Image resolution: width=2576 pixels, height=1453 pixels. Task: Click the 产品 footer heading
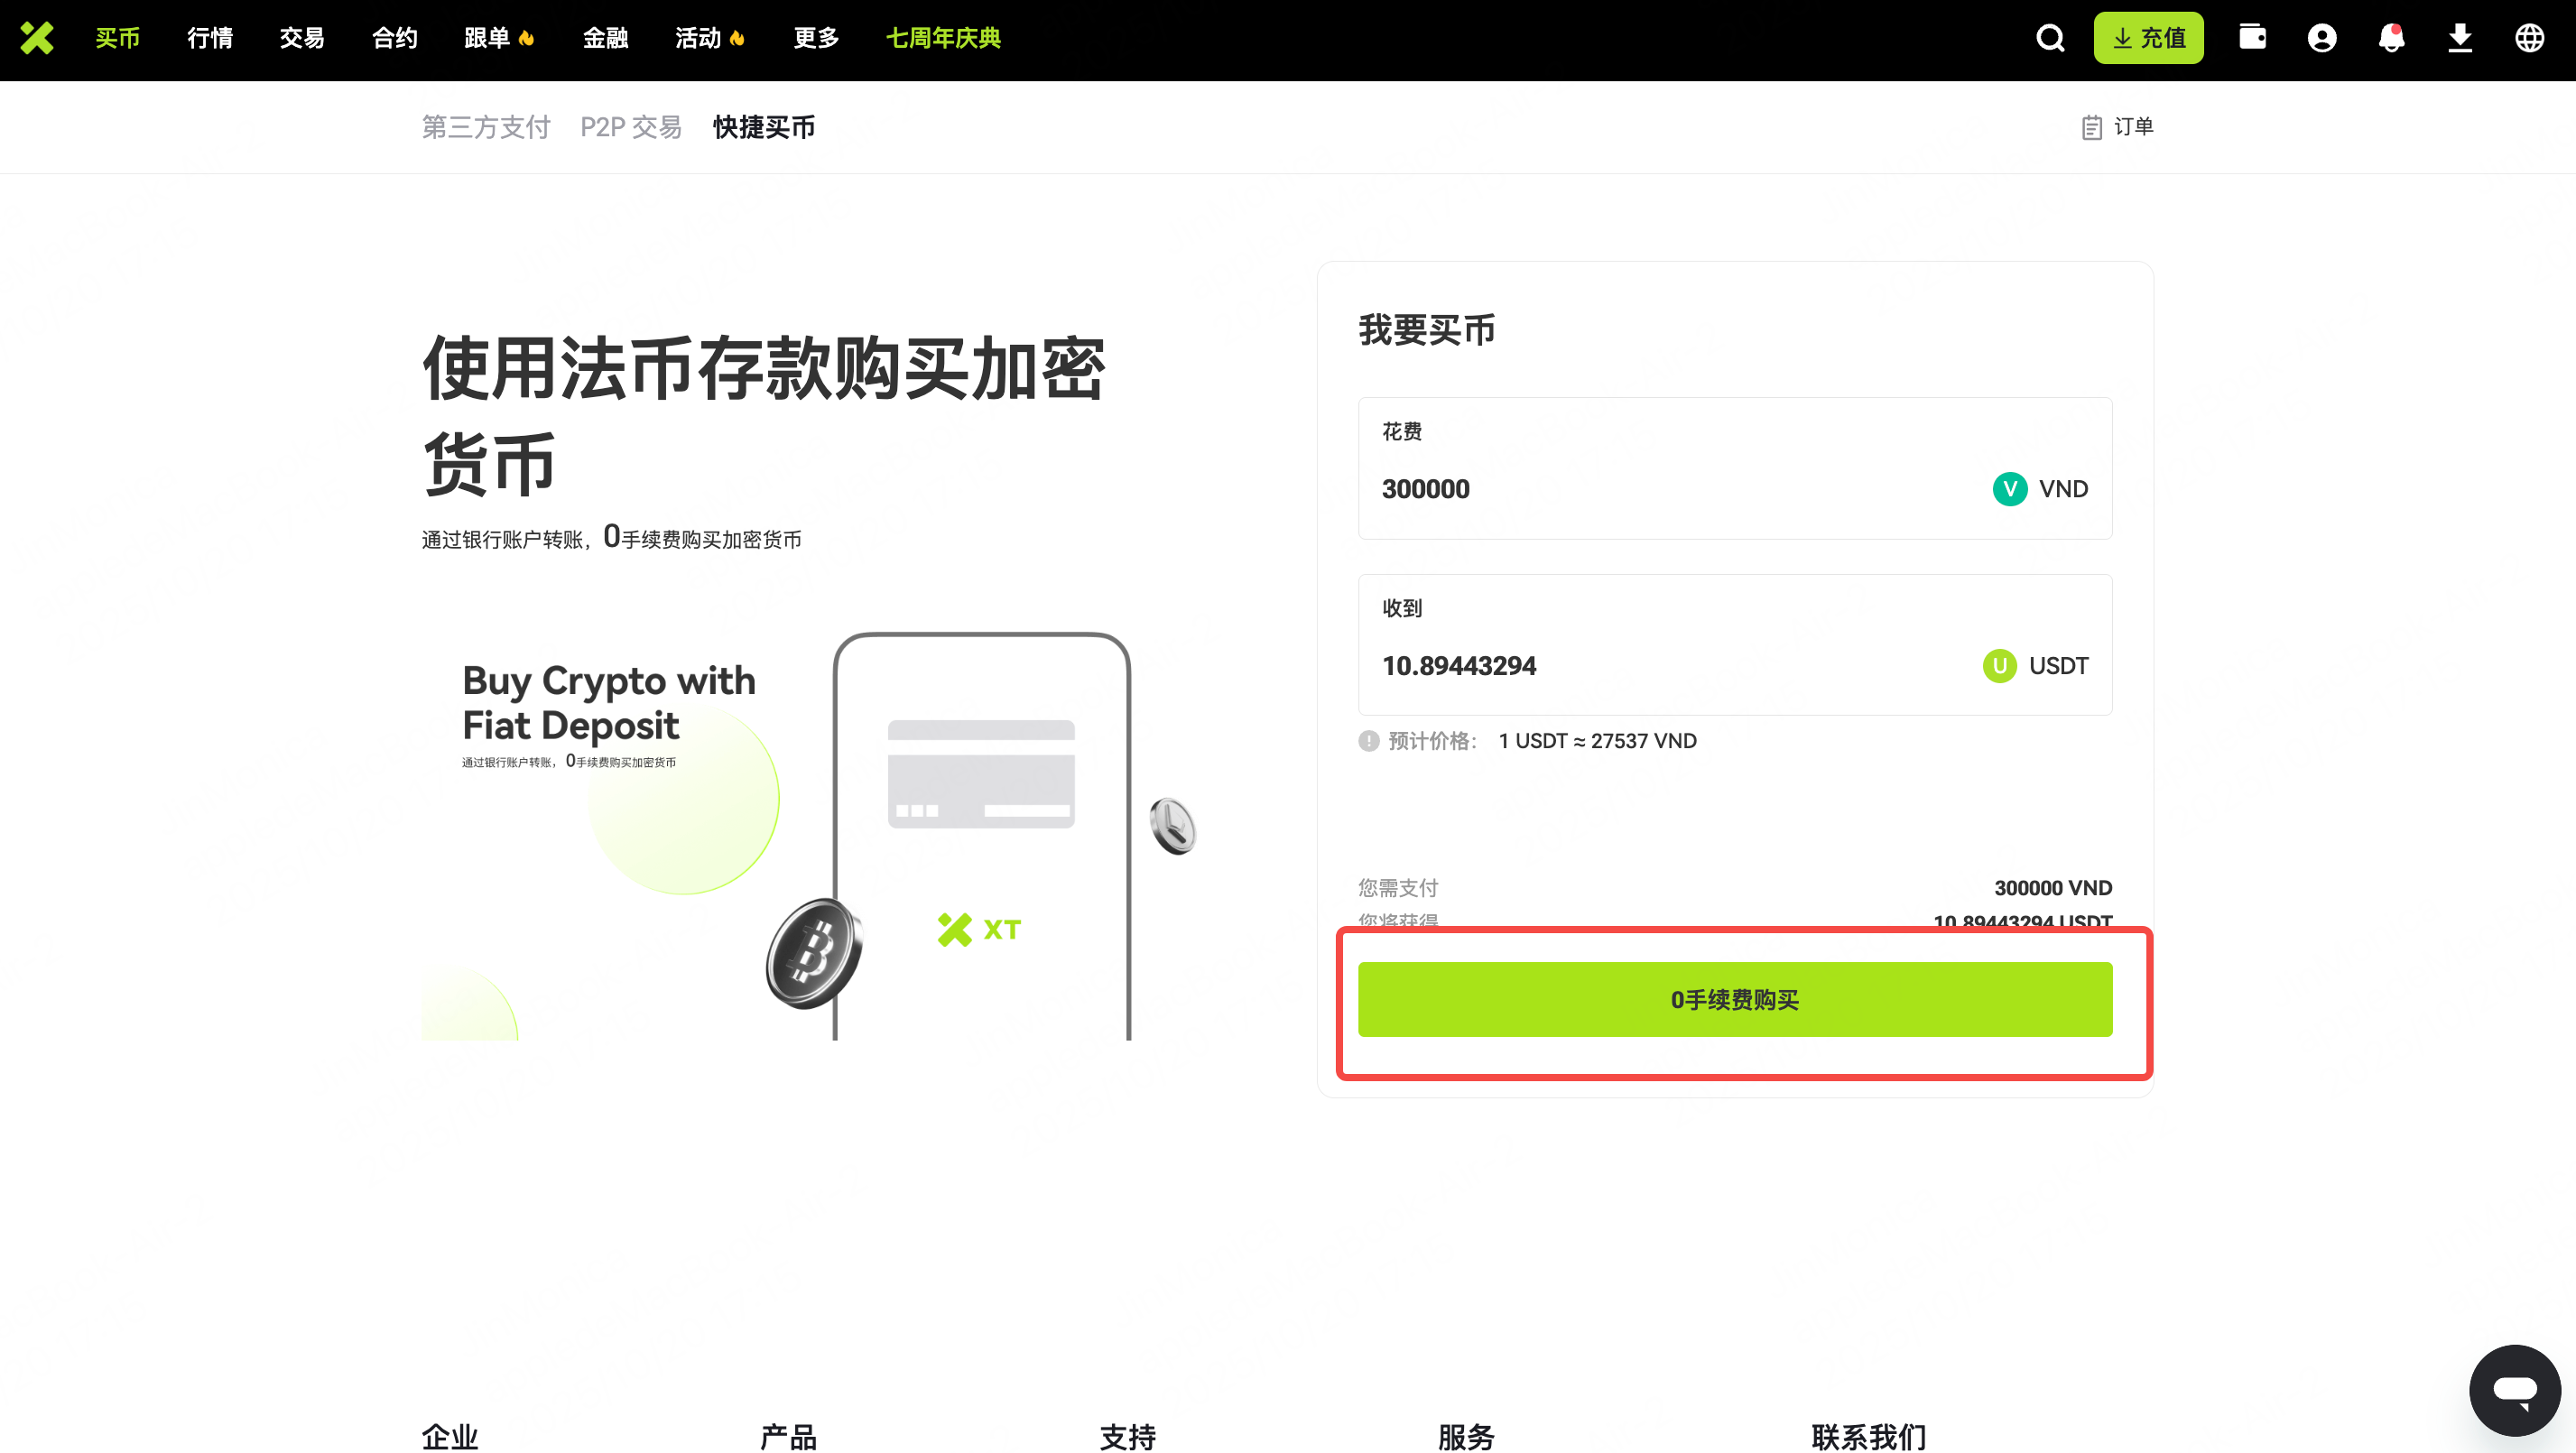point(788,1437)
